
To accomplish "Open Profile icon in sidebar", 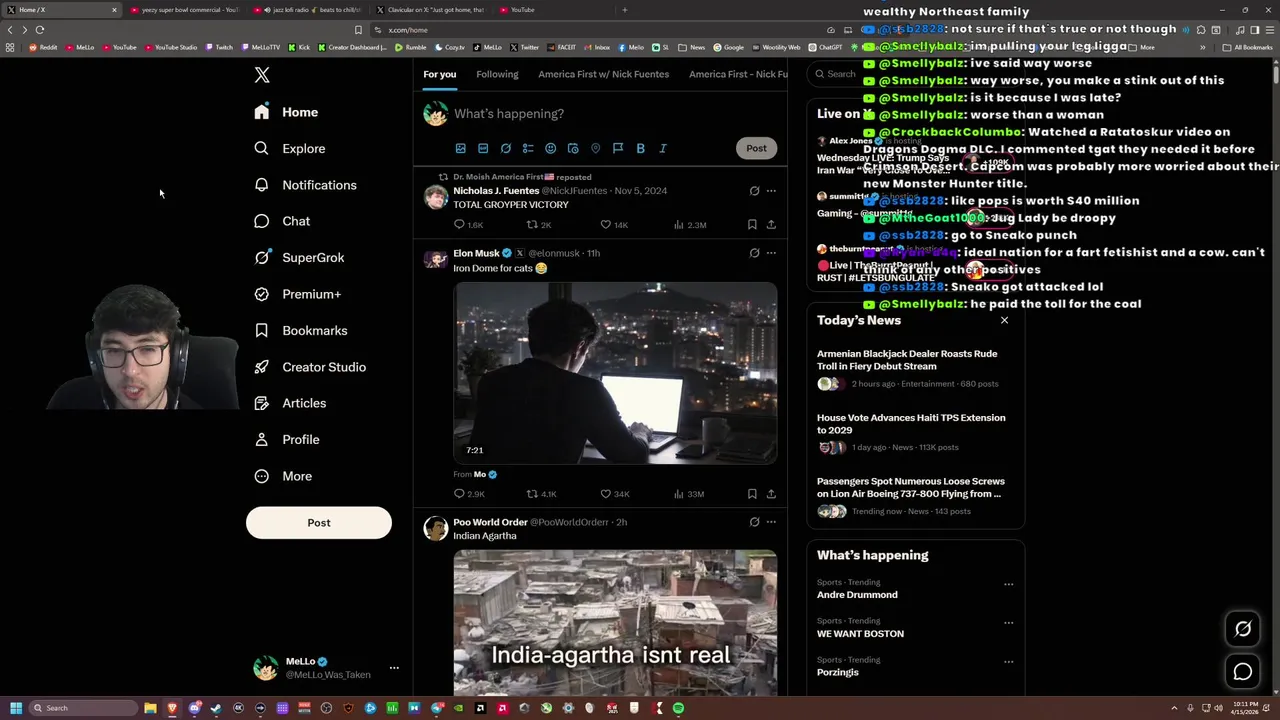I will click(261, 439).
